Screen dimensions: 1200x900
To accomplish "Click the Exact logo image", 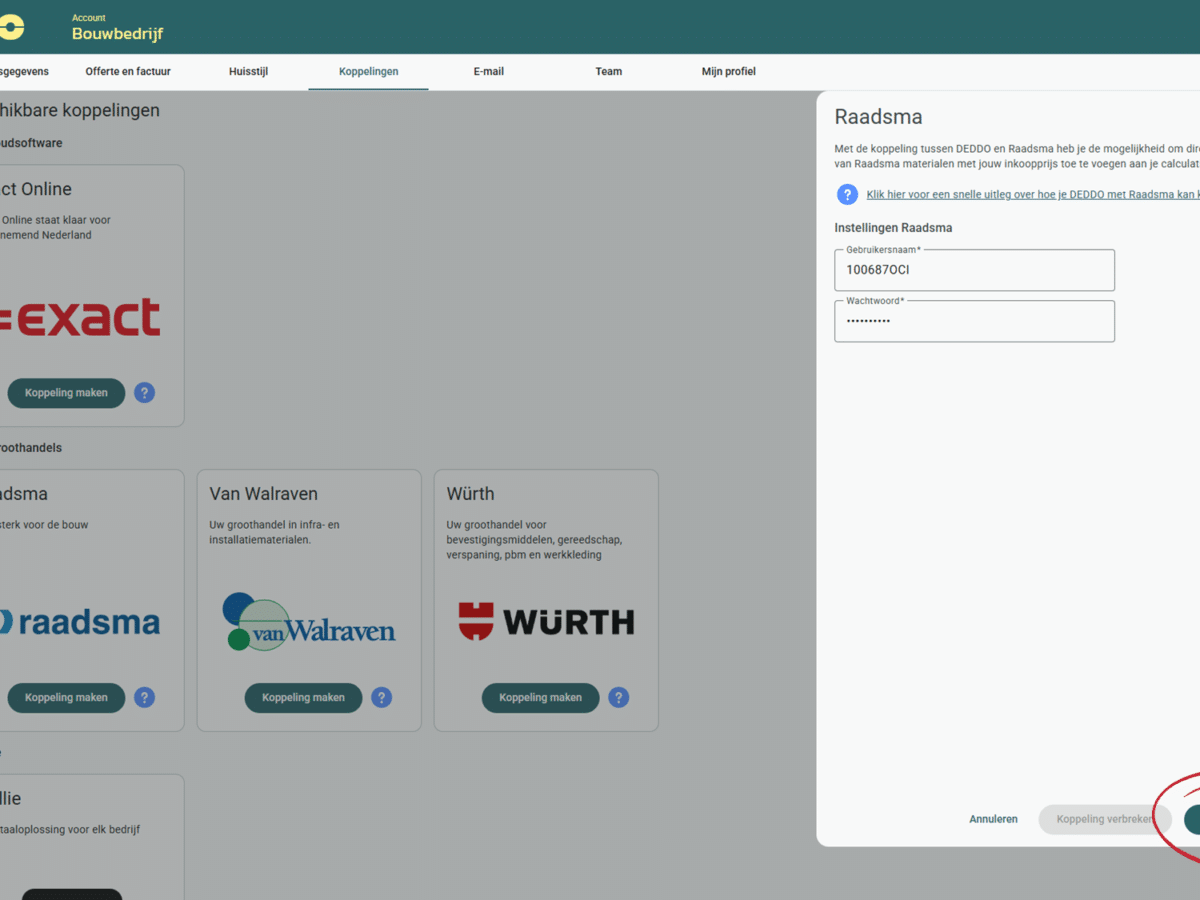I will [80, 317].
